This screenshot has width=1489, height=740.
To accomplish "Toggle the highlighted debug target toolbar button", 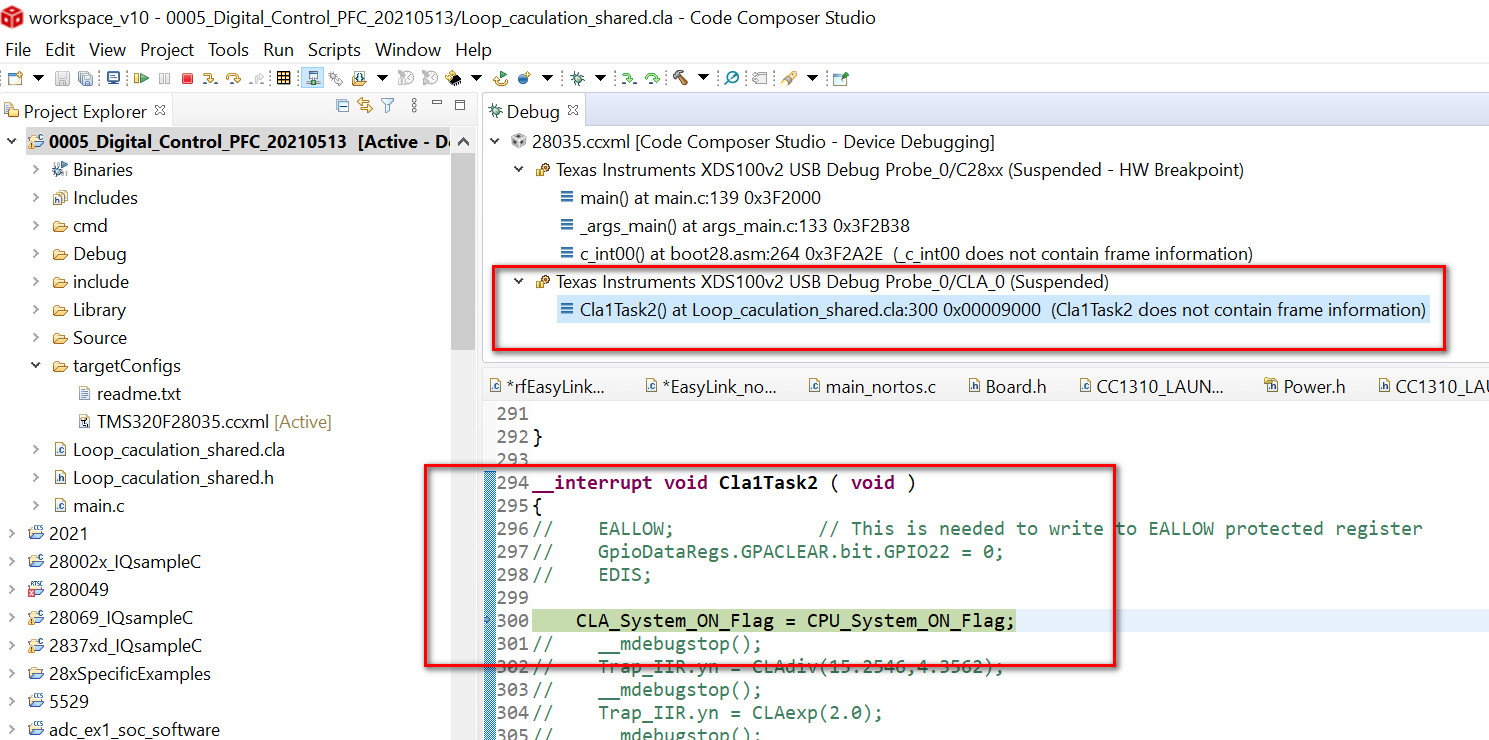I will pos(313,78).
